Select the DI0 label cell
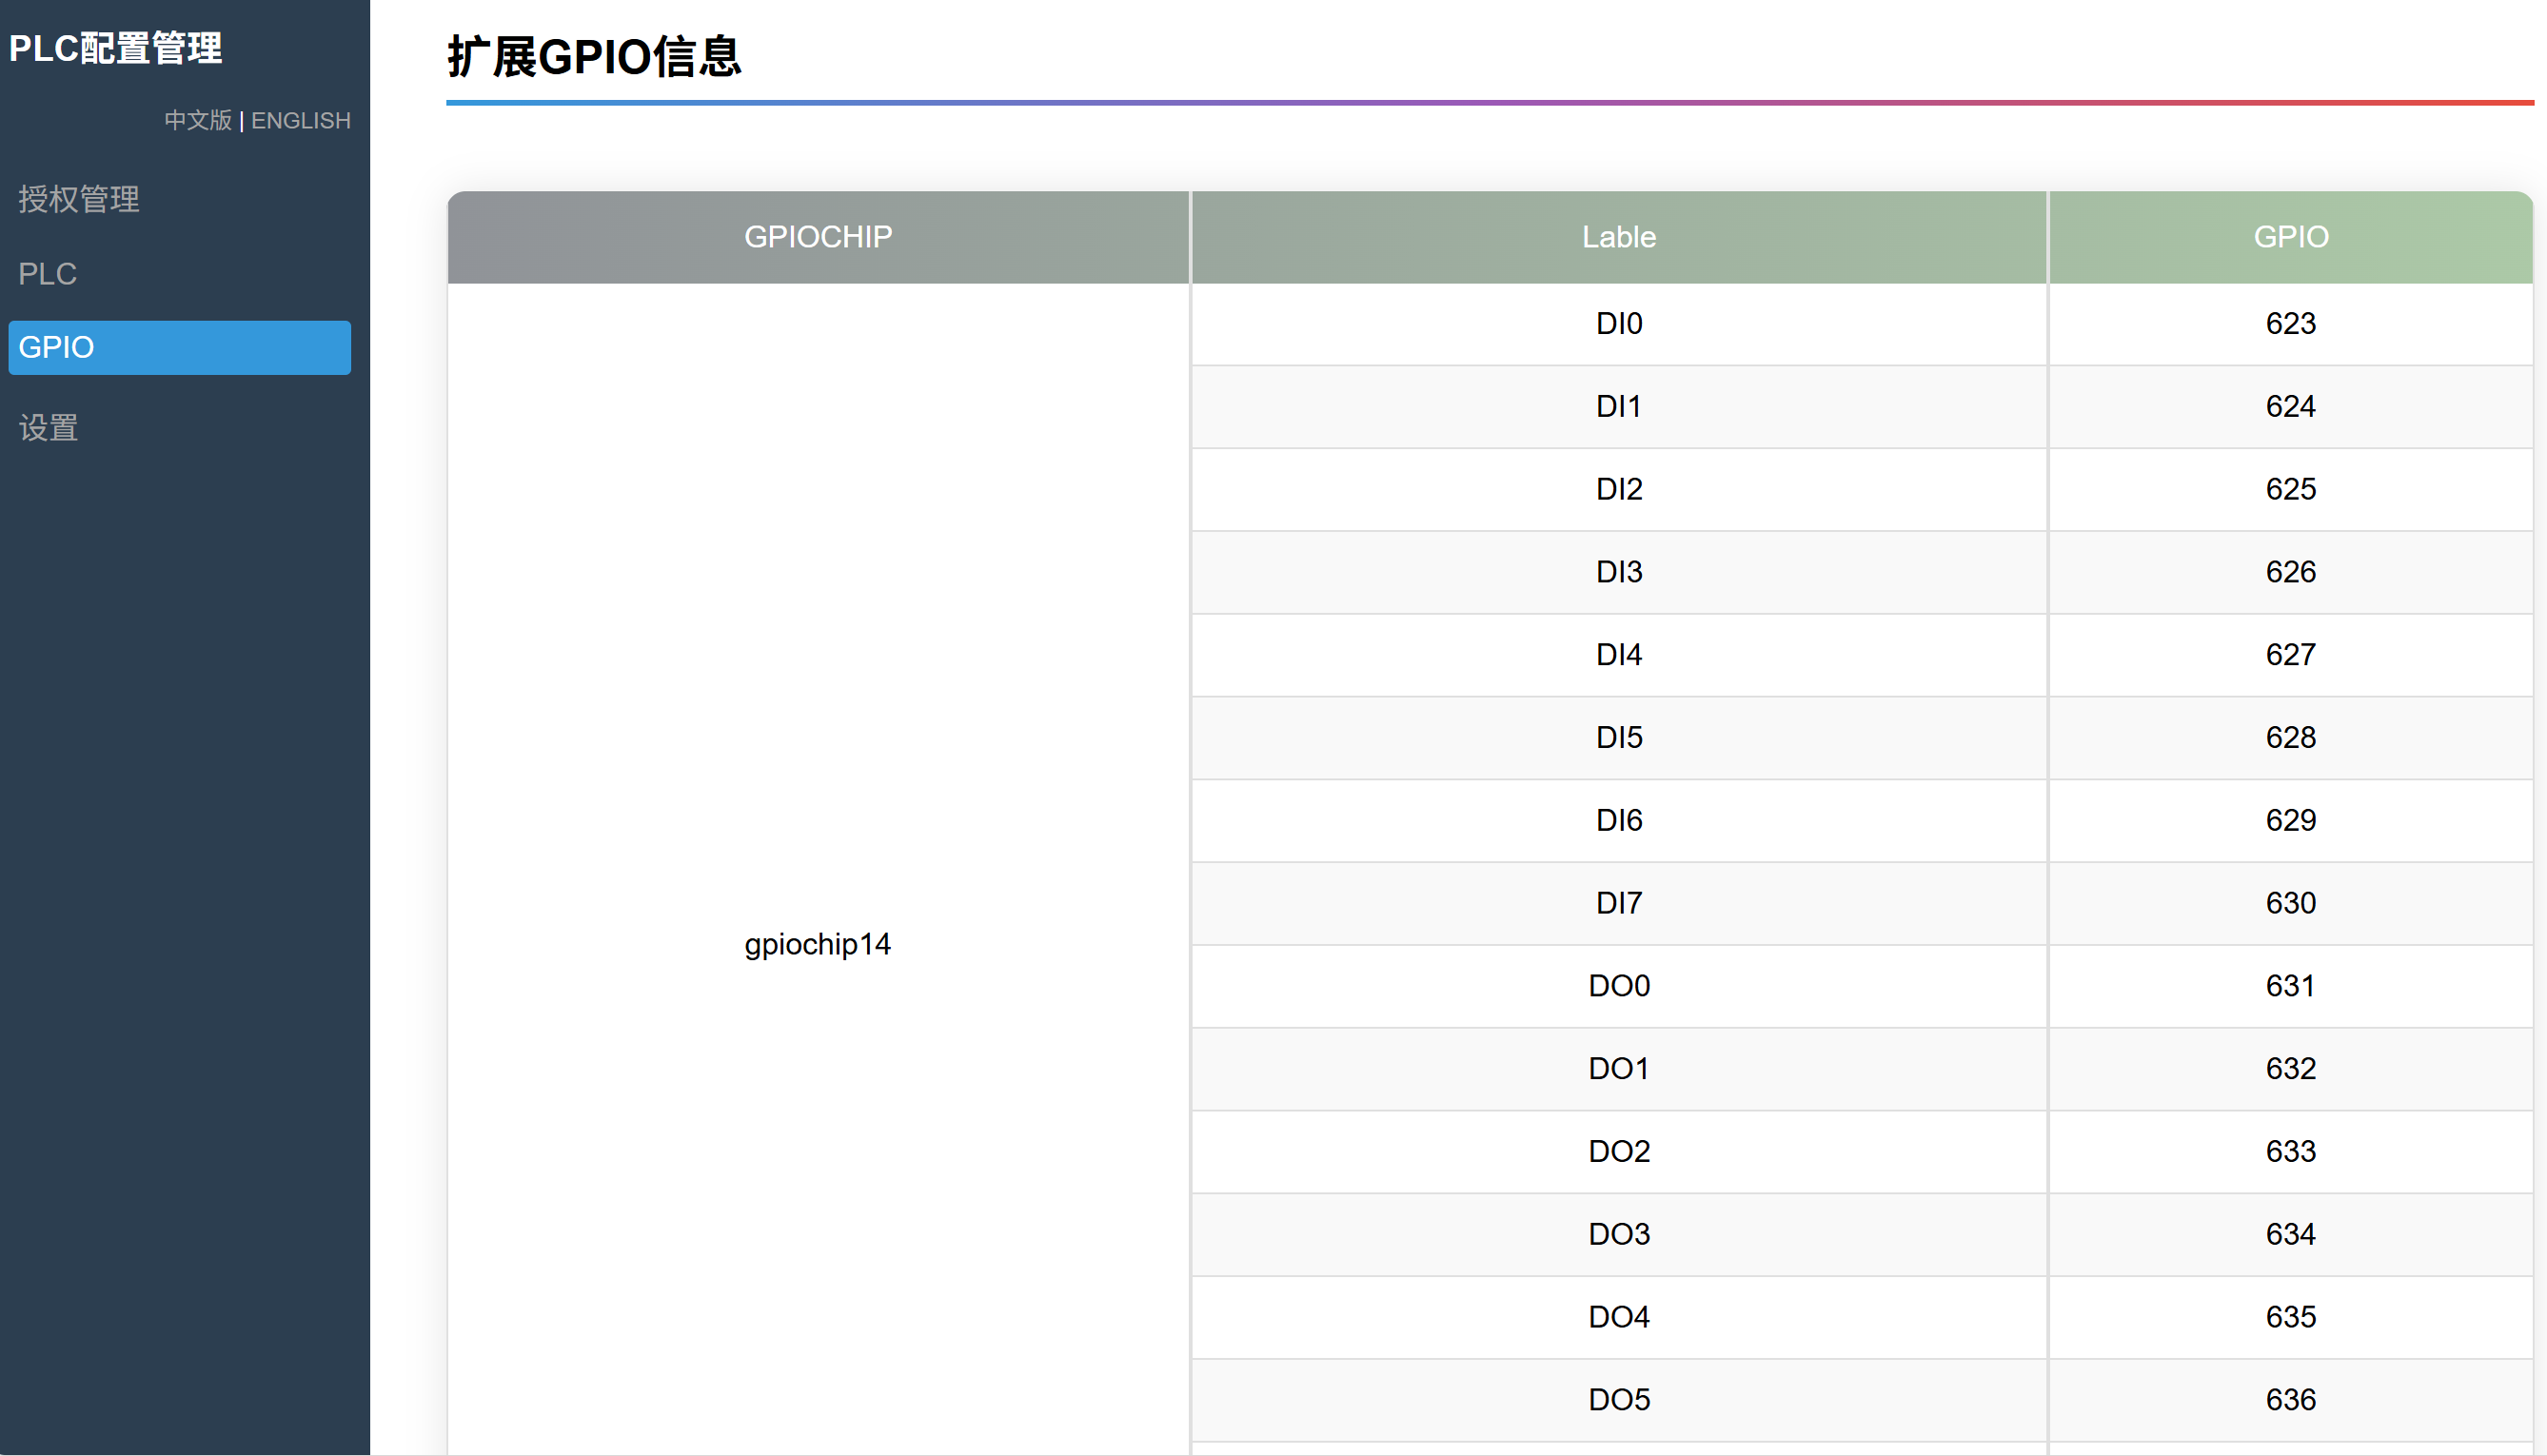The image size is (2547, 1456). 1619,324
